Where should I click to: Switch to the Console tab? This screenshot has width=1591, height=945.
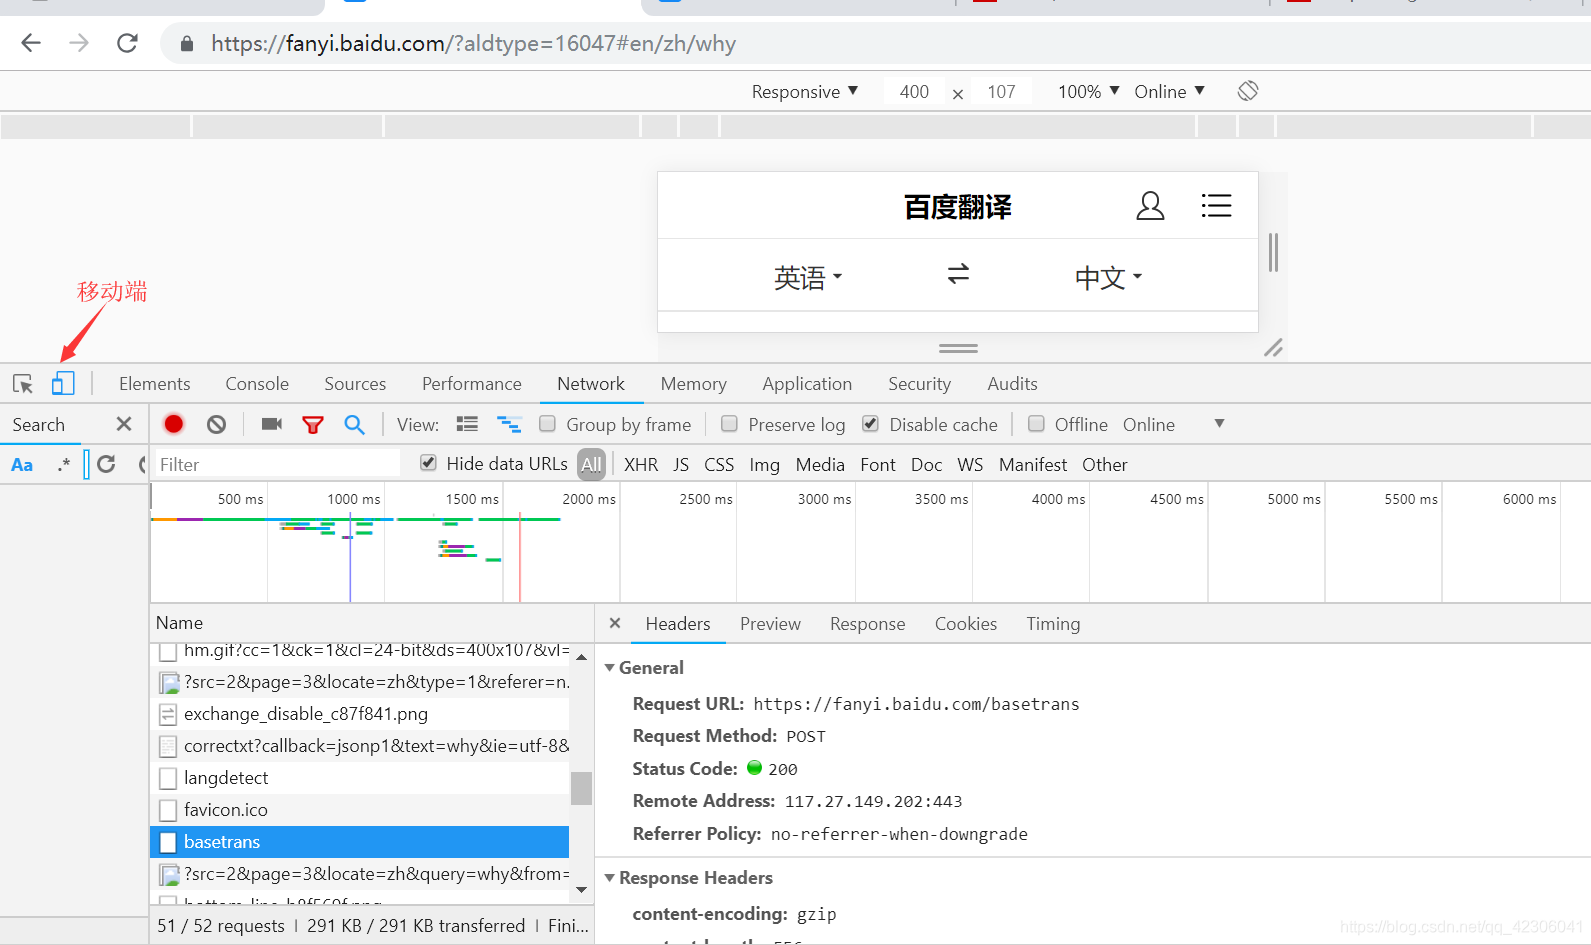(257, 384)
